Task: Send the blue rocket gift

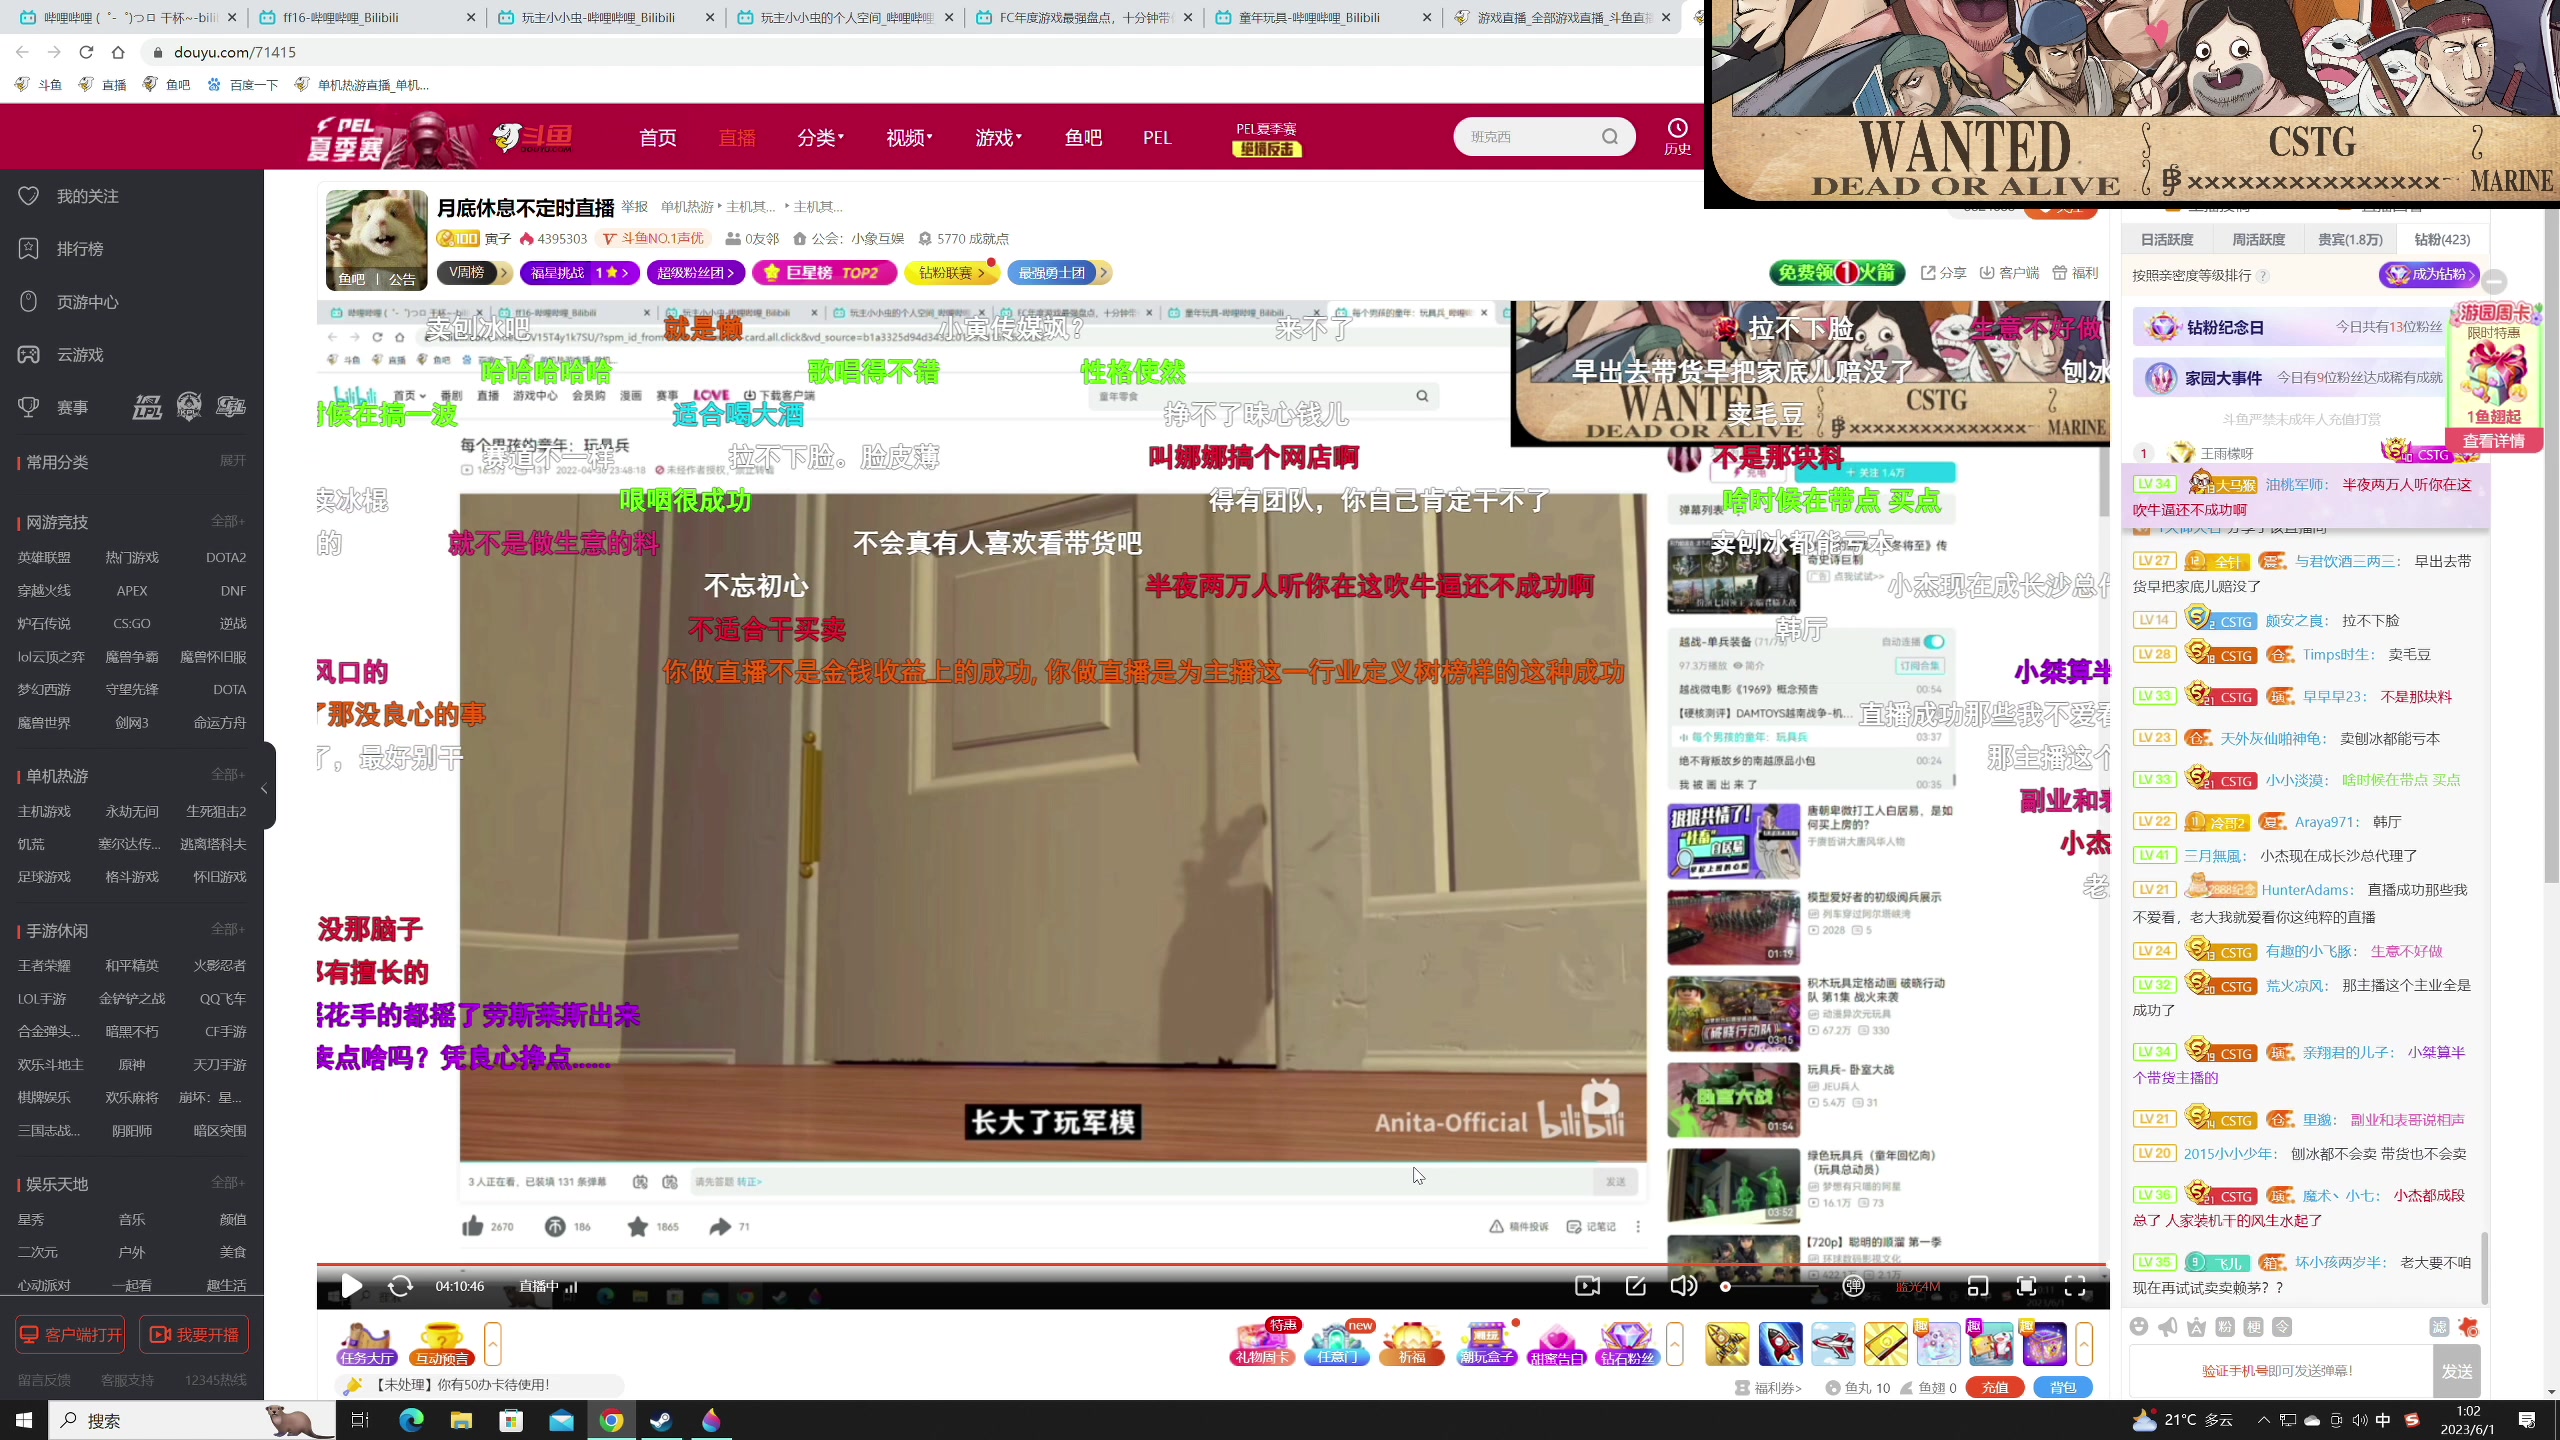Action: [1780, 1344]
